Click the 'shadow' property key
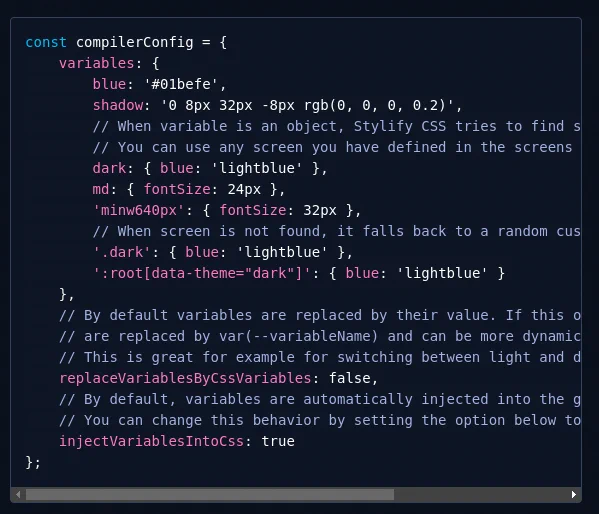The width and height of the screenshot is (599, 514). pyautogui.click(x=118, y=105)
